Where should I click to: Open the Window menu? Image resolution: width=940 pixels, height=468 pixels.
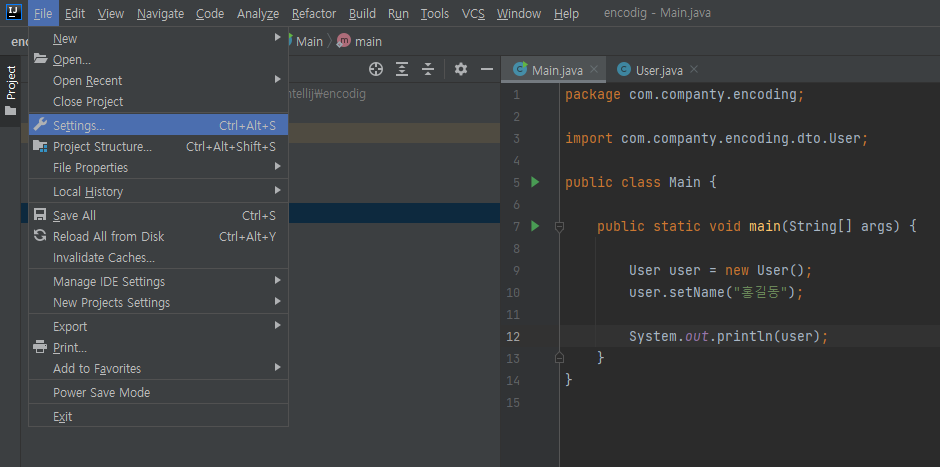(519, 13)
